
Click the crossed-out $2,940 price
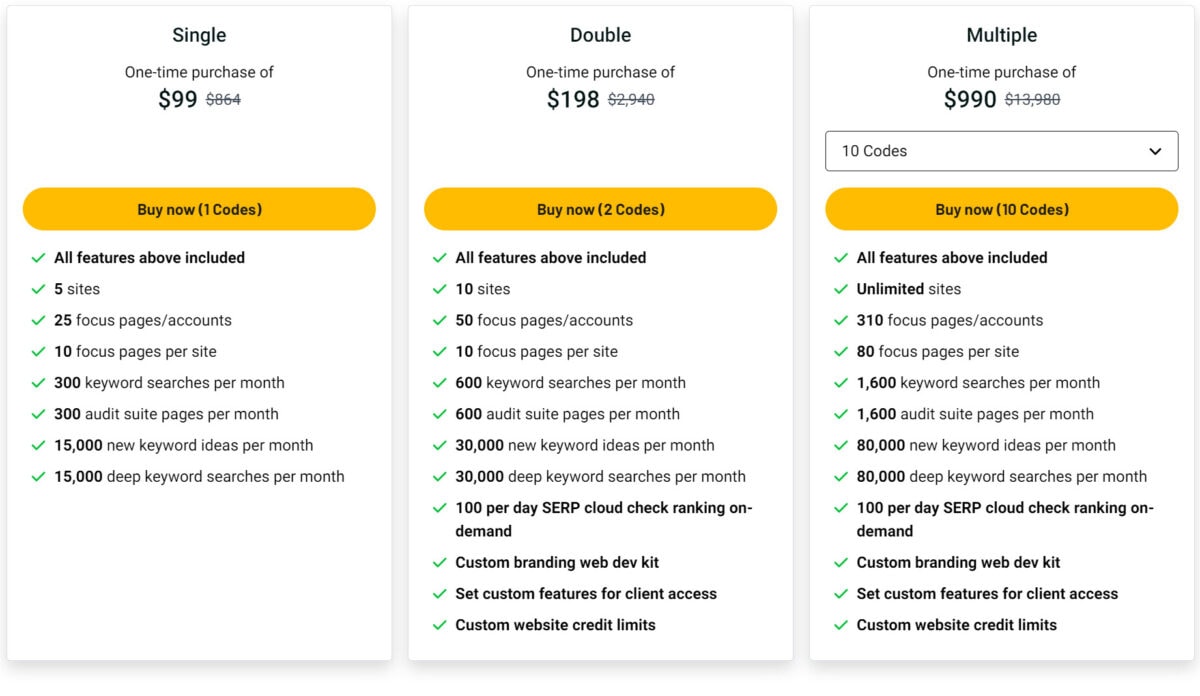632,99
